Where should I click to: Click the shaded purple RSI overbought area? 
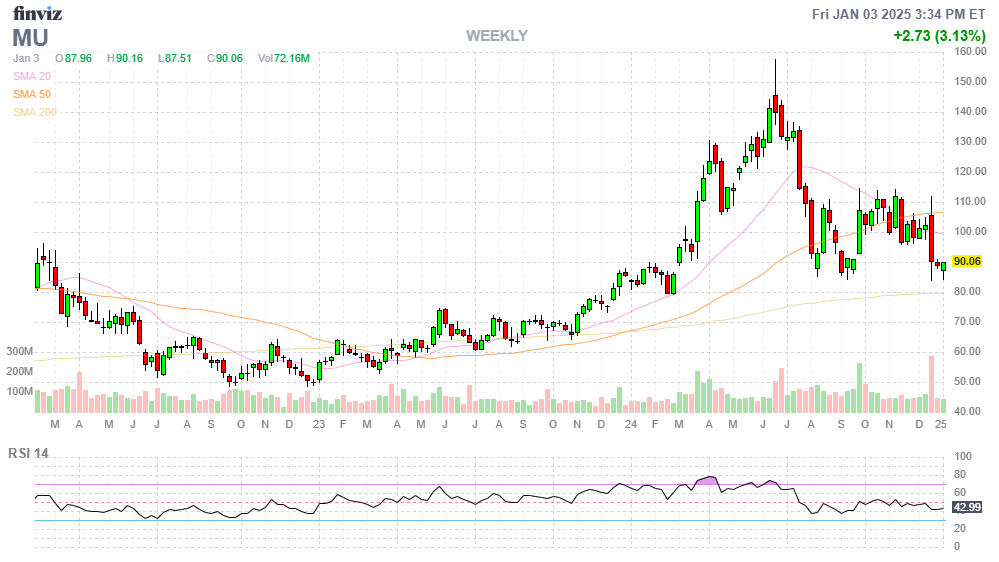(709, 481)
